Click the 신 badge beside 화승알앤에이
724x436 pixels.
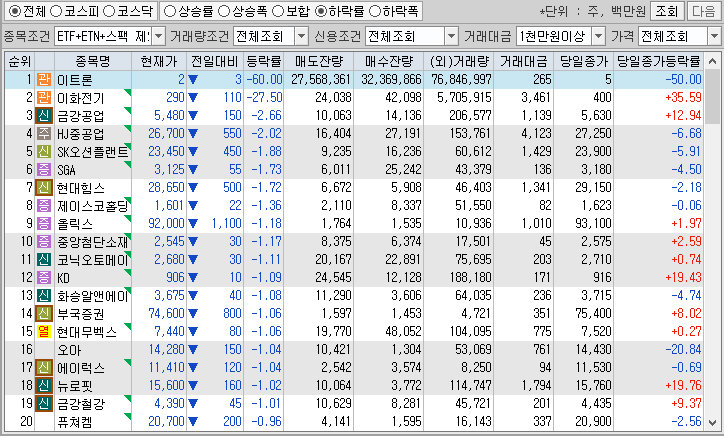[44, 296]
